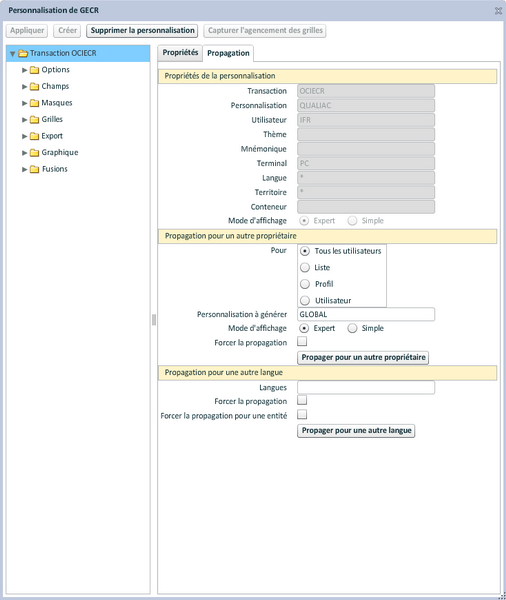Select the Profil radio option
506x600 pixels.
305,284
